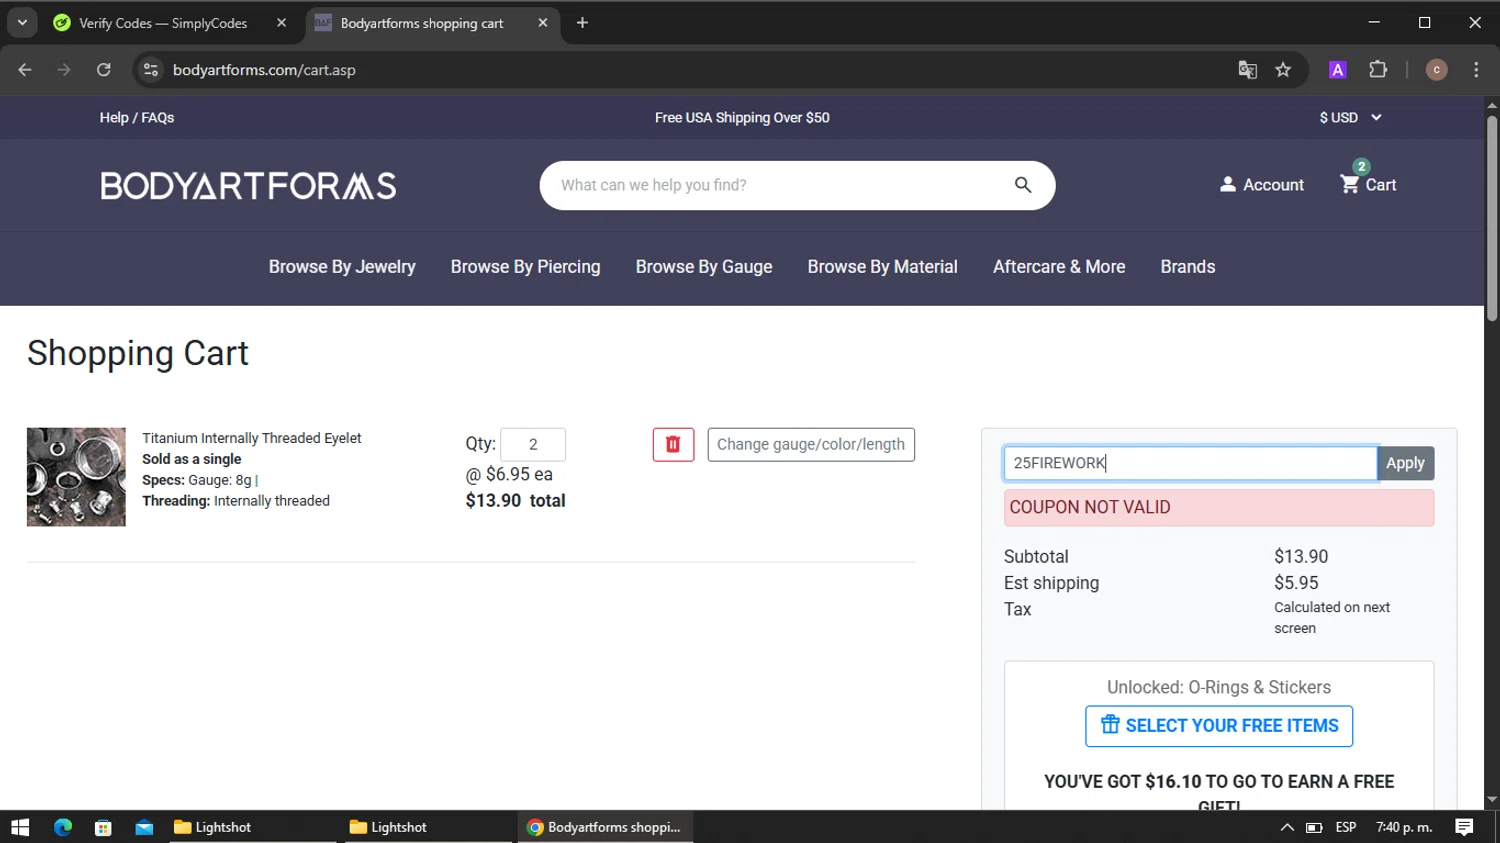Click the browser address bar URL
The height and width of the screenshot is (843, 1500).
(264, 70)
